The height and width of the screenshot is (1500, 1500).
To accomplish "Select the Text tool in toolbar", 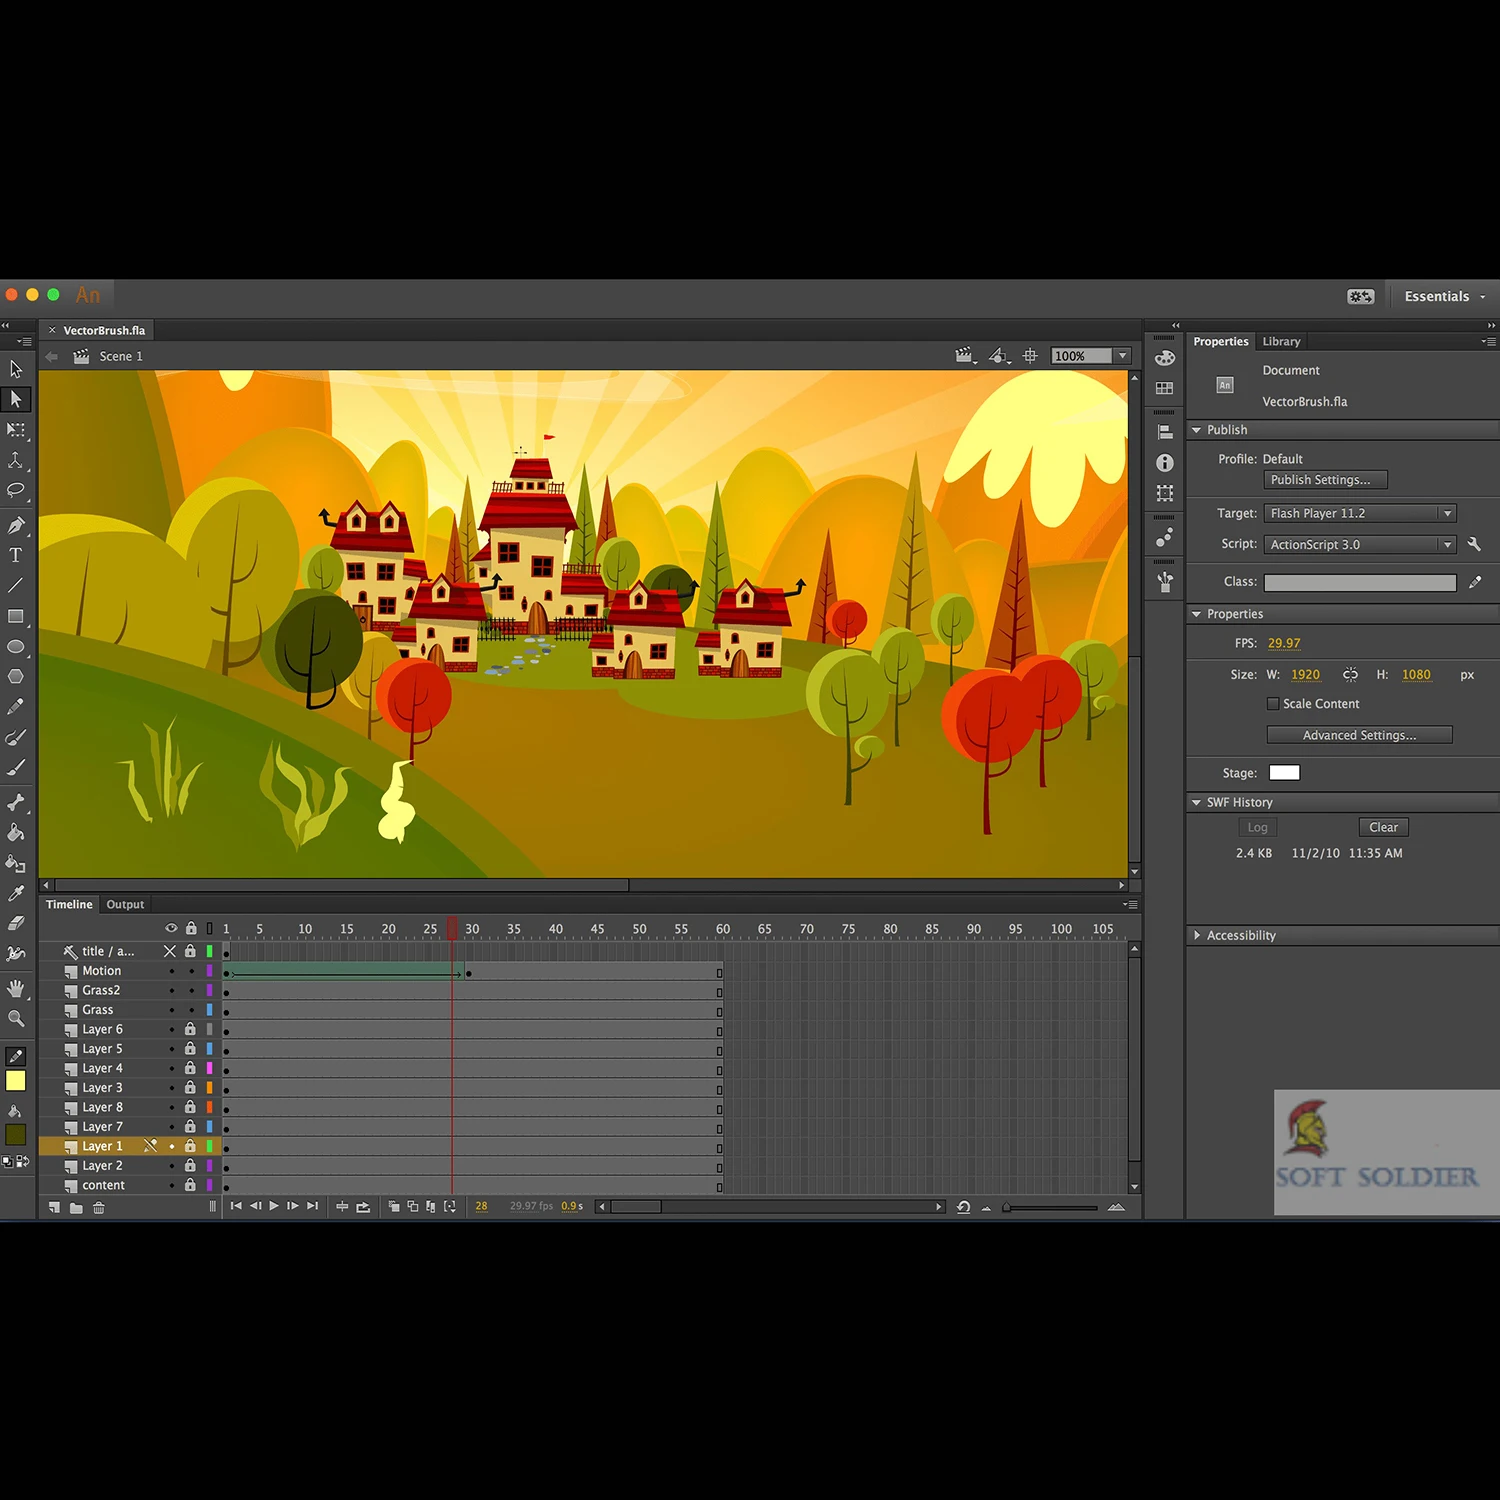I will [16, 555].
